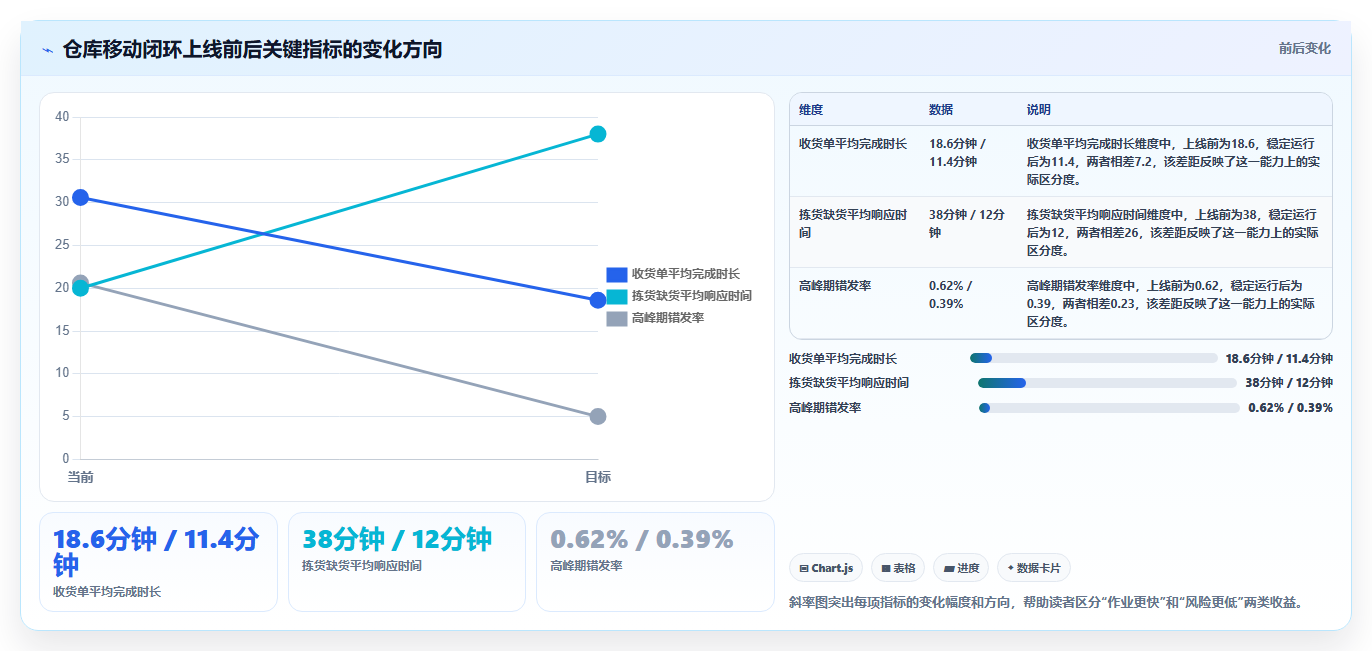This screenshot has height=651, width=1372.
Task: Click the lightning icon beside the title
Action: coord(47,50)
